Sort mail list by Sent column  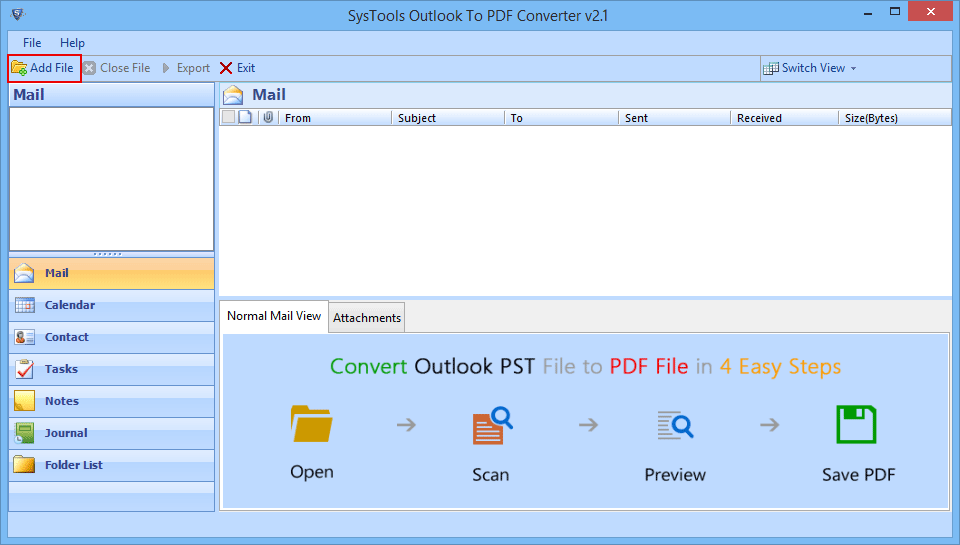click(x=675, y=118)
